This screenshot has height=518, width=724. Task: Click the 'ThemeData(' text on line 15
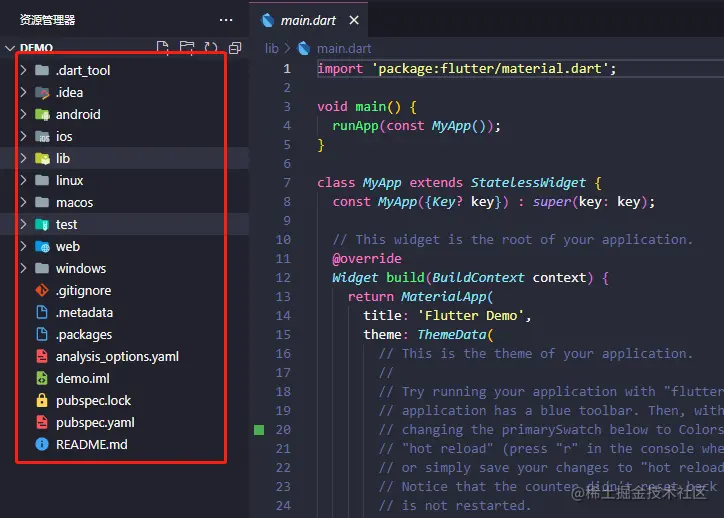tap(455, 335)
